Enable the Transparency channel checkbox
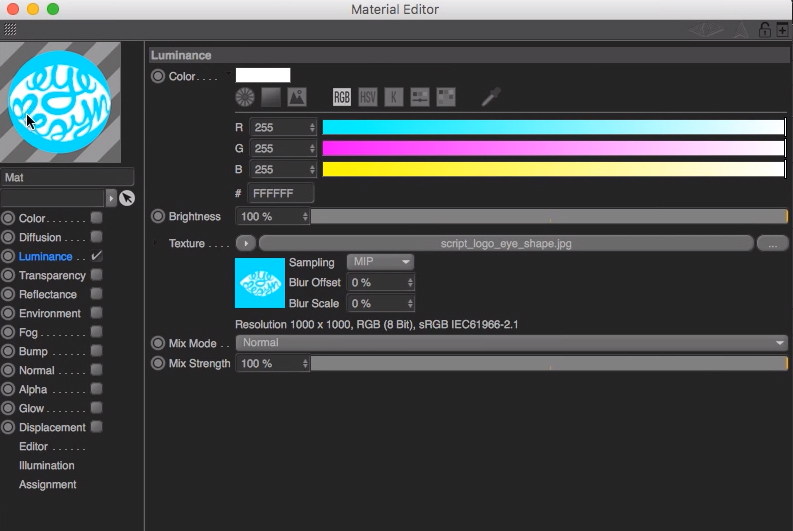Viewport: 793px width, 531px height. tap(97, 275)
